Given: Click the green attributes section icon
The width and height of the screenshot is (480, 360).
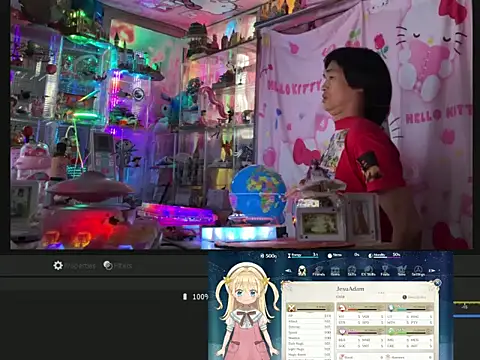Looking at the screenshot, I should pos(391,331).
